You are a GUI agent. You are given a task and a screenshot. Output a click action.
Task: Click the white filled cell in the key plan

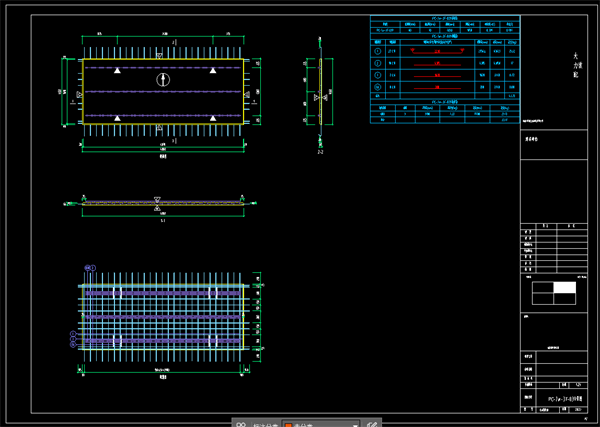(564, 287)
